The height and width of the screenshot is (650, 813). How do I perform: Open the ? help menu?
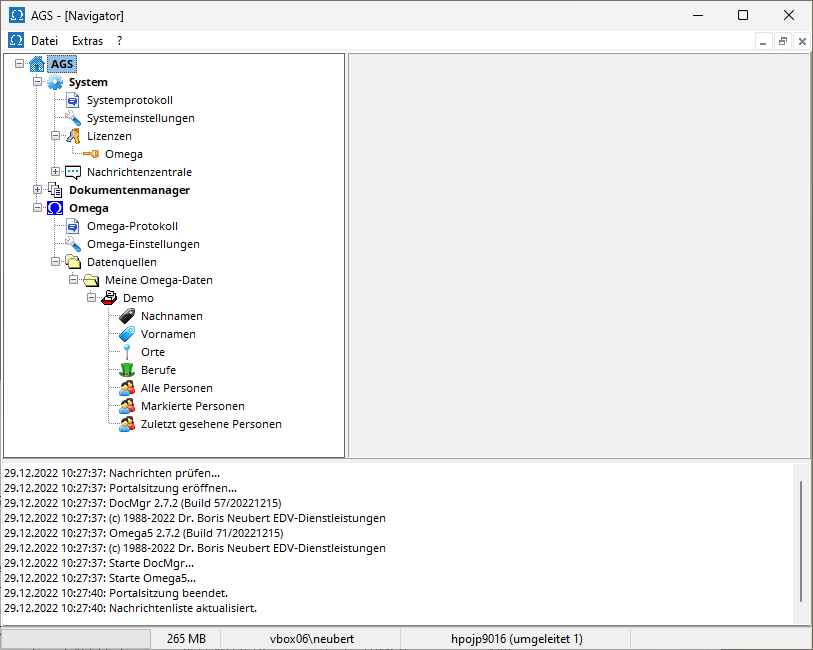[119, 41]
